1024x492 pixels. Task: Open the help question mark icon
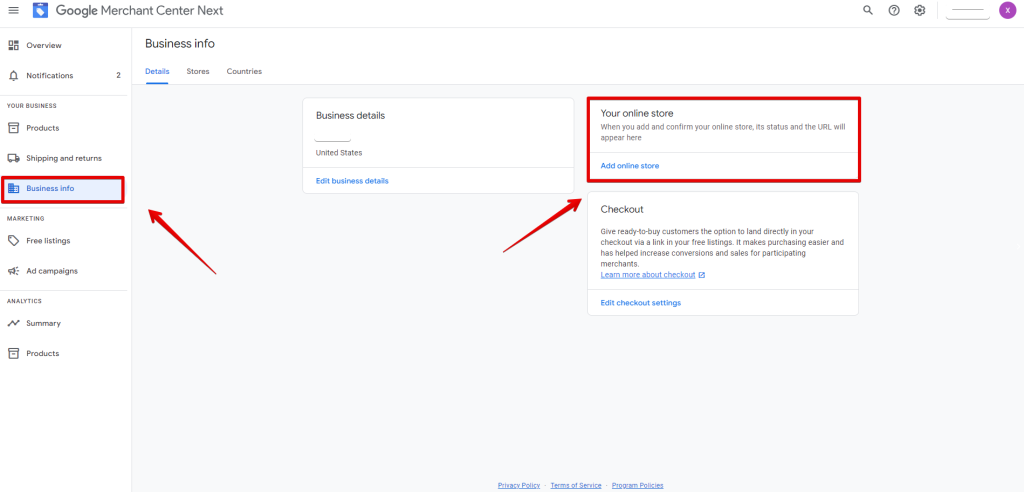894,10
